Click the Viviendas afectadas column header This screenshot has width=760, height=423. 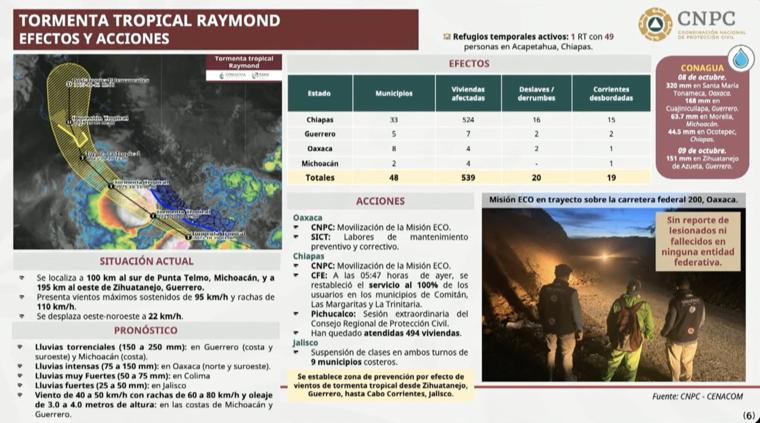pyautogui.click(x=468, y=93)
